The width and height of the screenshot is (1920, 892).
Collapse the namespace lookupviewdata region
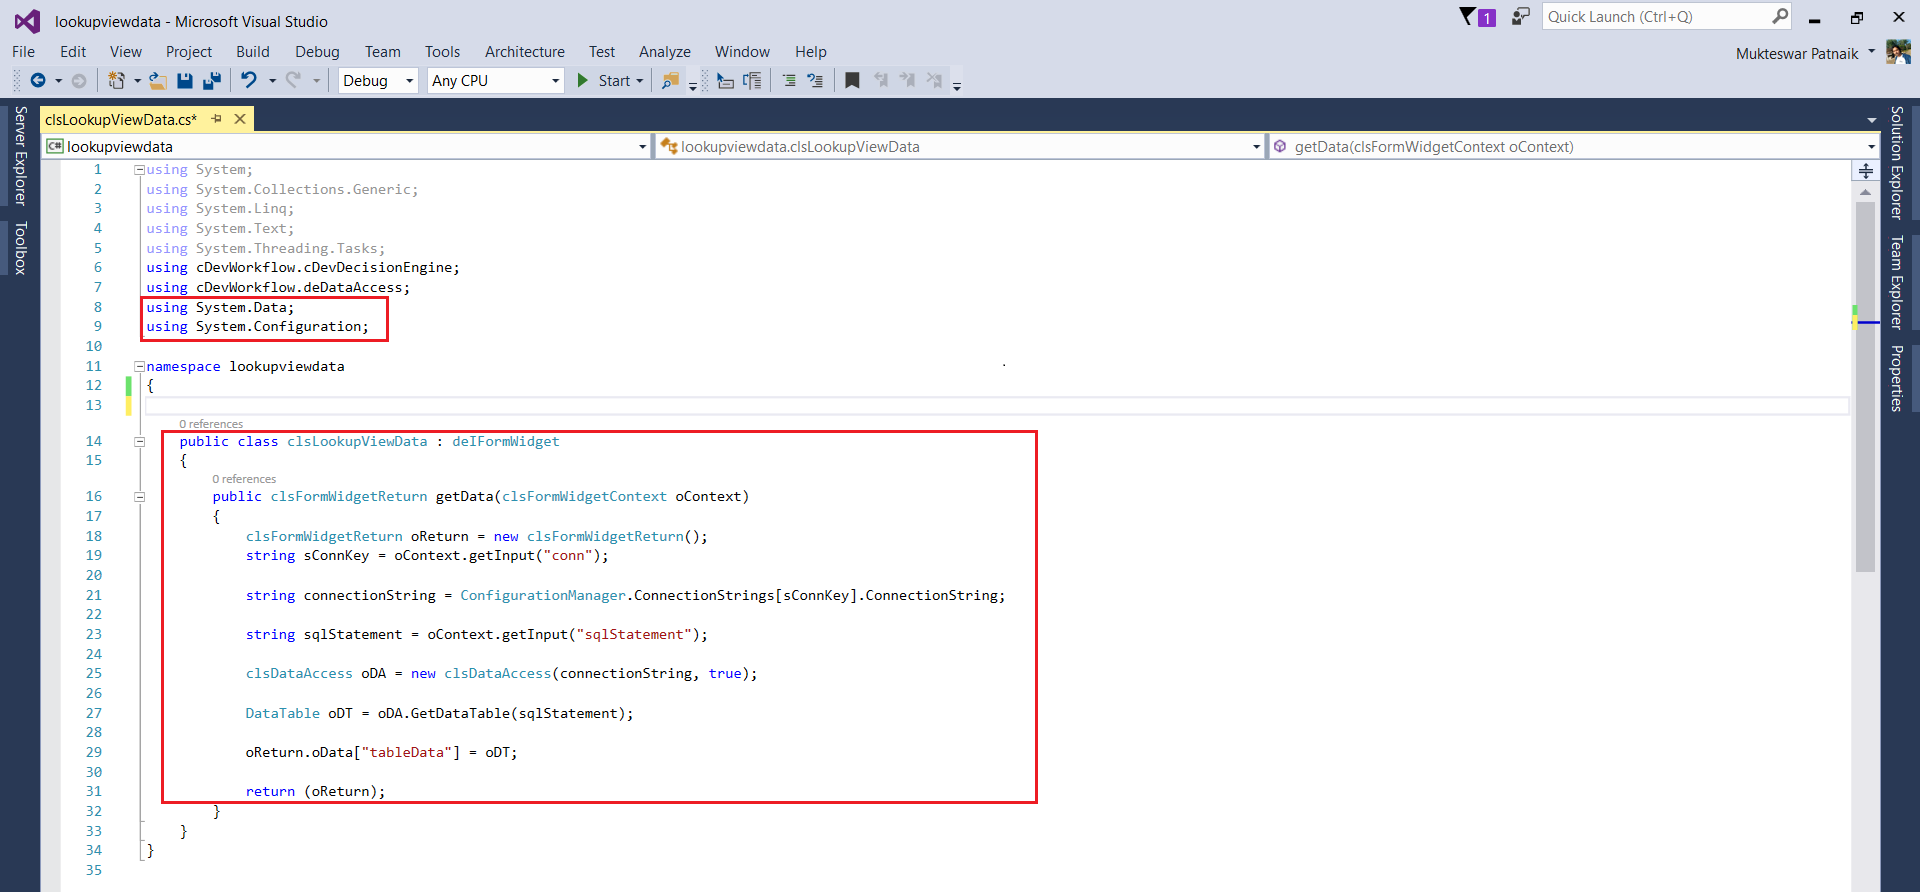[140, 367]
